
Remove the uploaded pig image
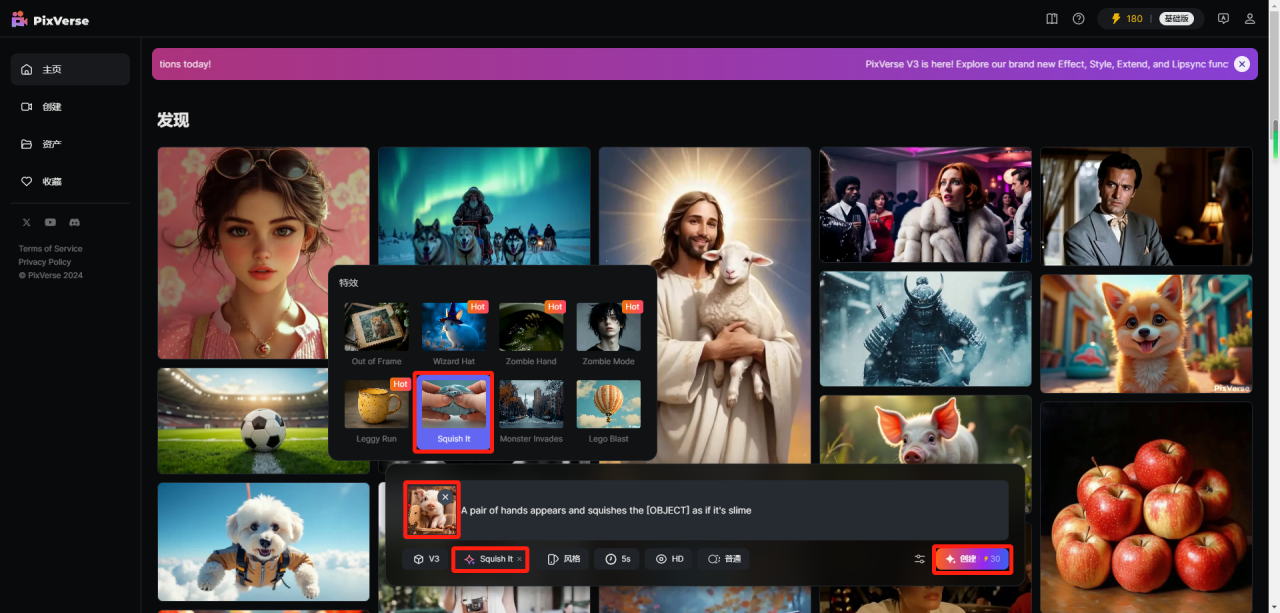coord(445,497)
